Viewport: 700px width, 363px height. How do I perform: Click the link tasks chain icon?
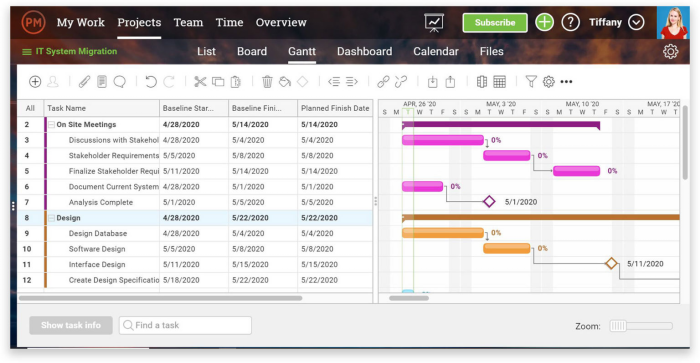(383, 82)
